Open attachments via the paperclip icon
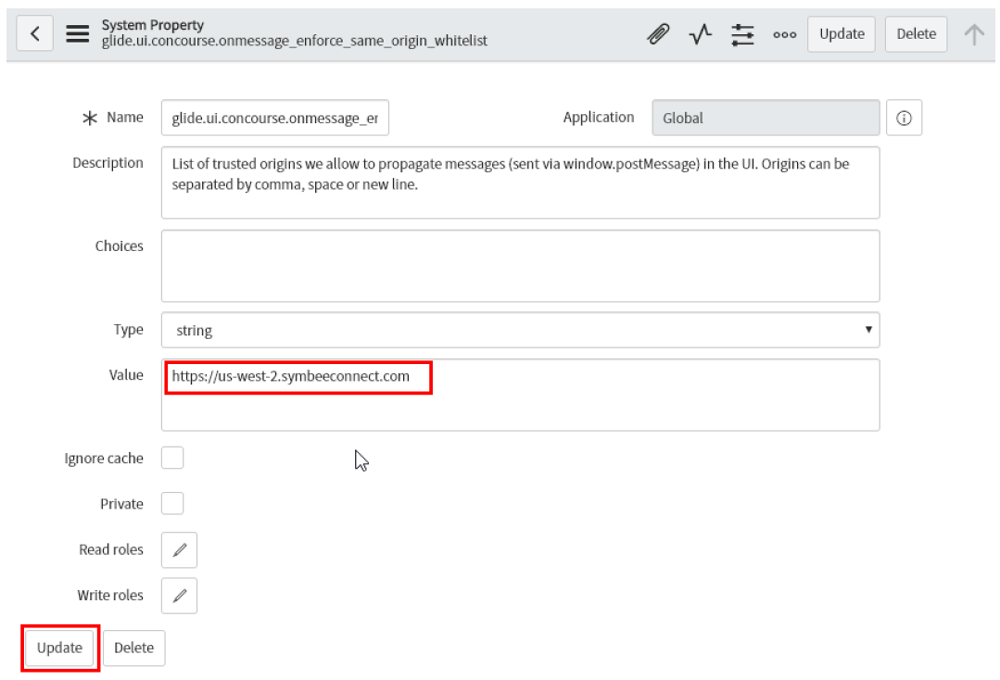The width and height of the screenshot is (1000, 680). click(x=658, y=34)
